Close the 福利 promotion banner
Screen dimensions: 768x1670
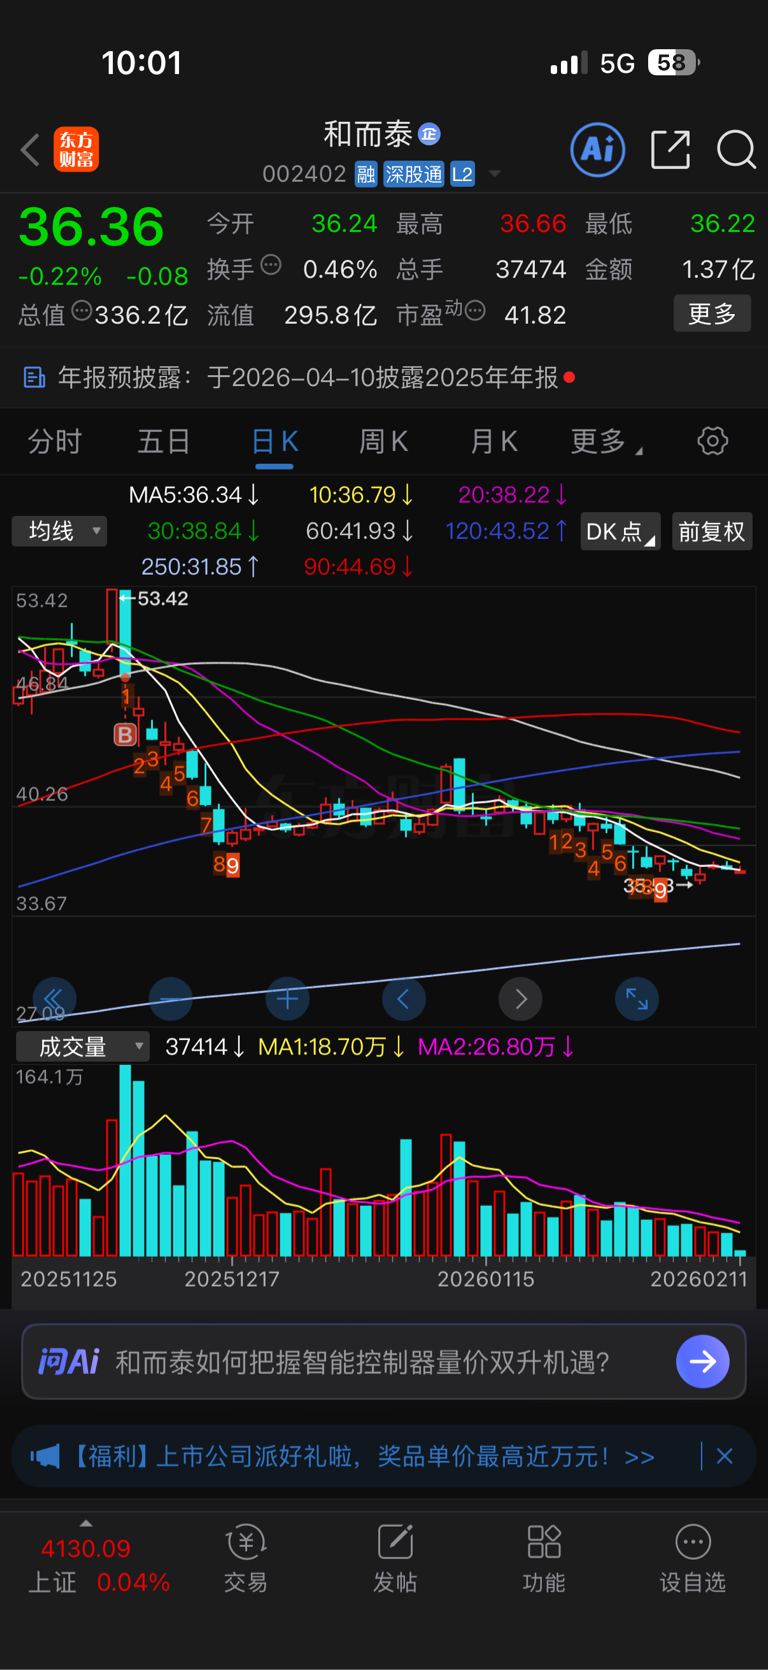[x=725, y=1456]
